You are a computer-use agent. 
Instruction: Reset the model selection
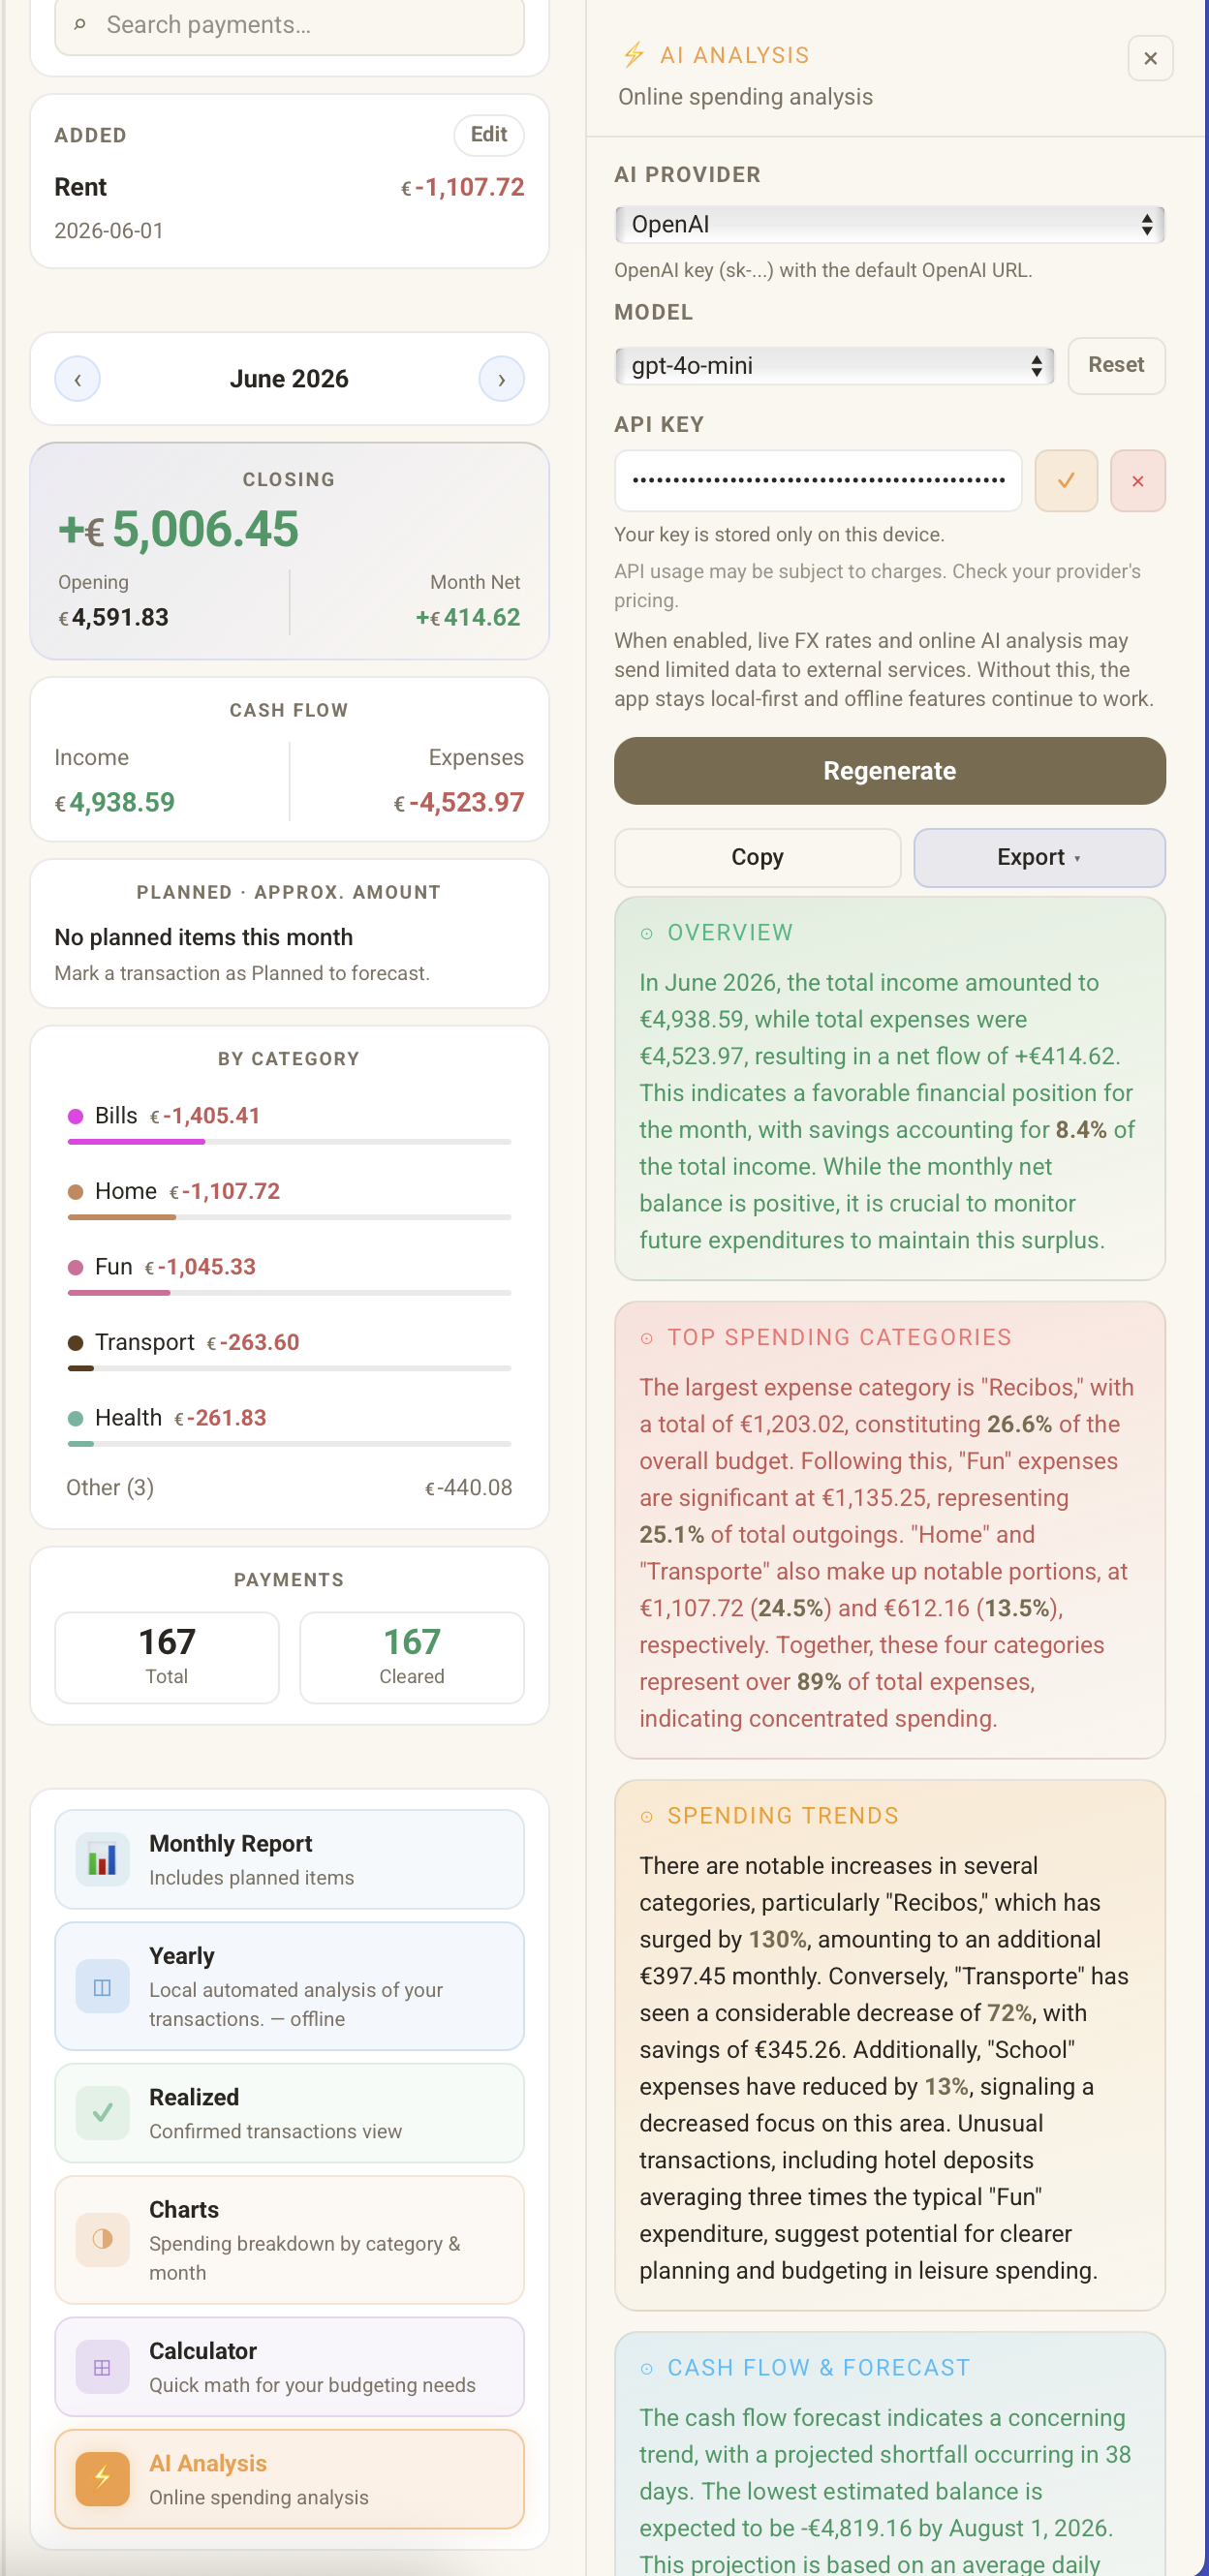(x=1116, y=365)
